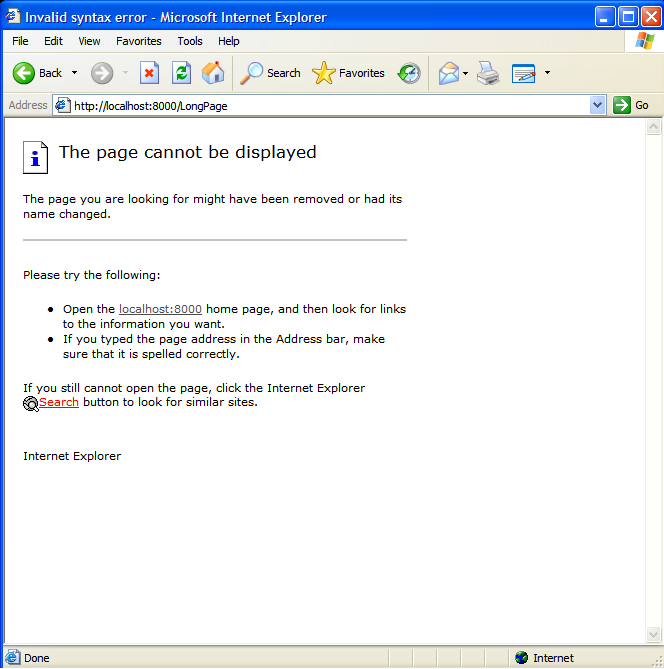Click inside the Address URL field
664x669 pixels.
[x=320, y=105]
